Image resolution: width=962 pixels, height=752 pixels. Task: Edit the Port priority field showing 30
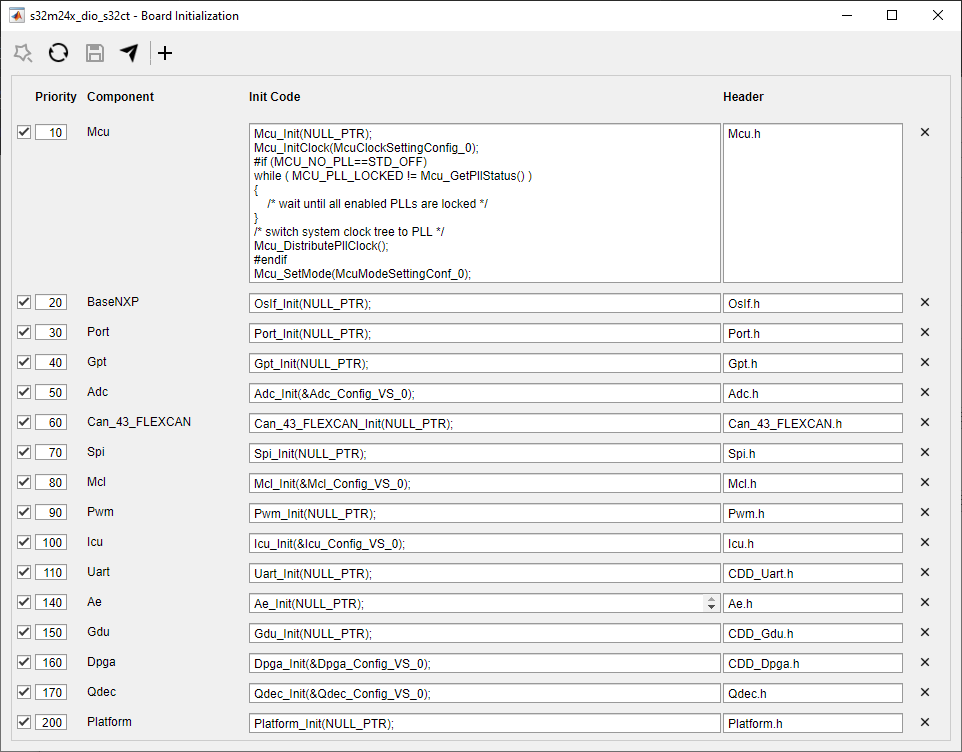(x=51, y=333)
